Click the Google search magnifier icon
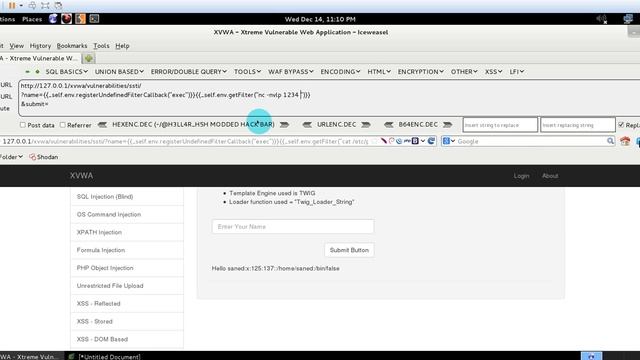The width and height of the screenshot is (640, 360). click(x=610, y=141)
